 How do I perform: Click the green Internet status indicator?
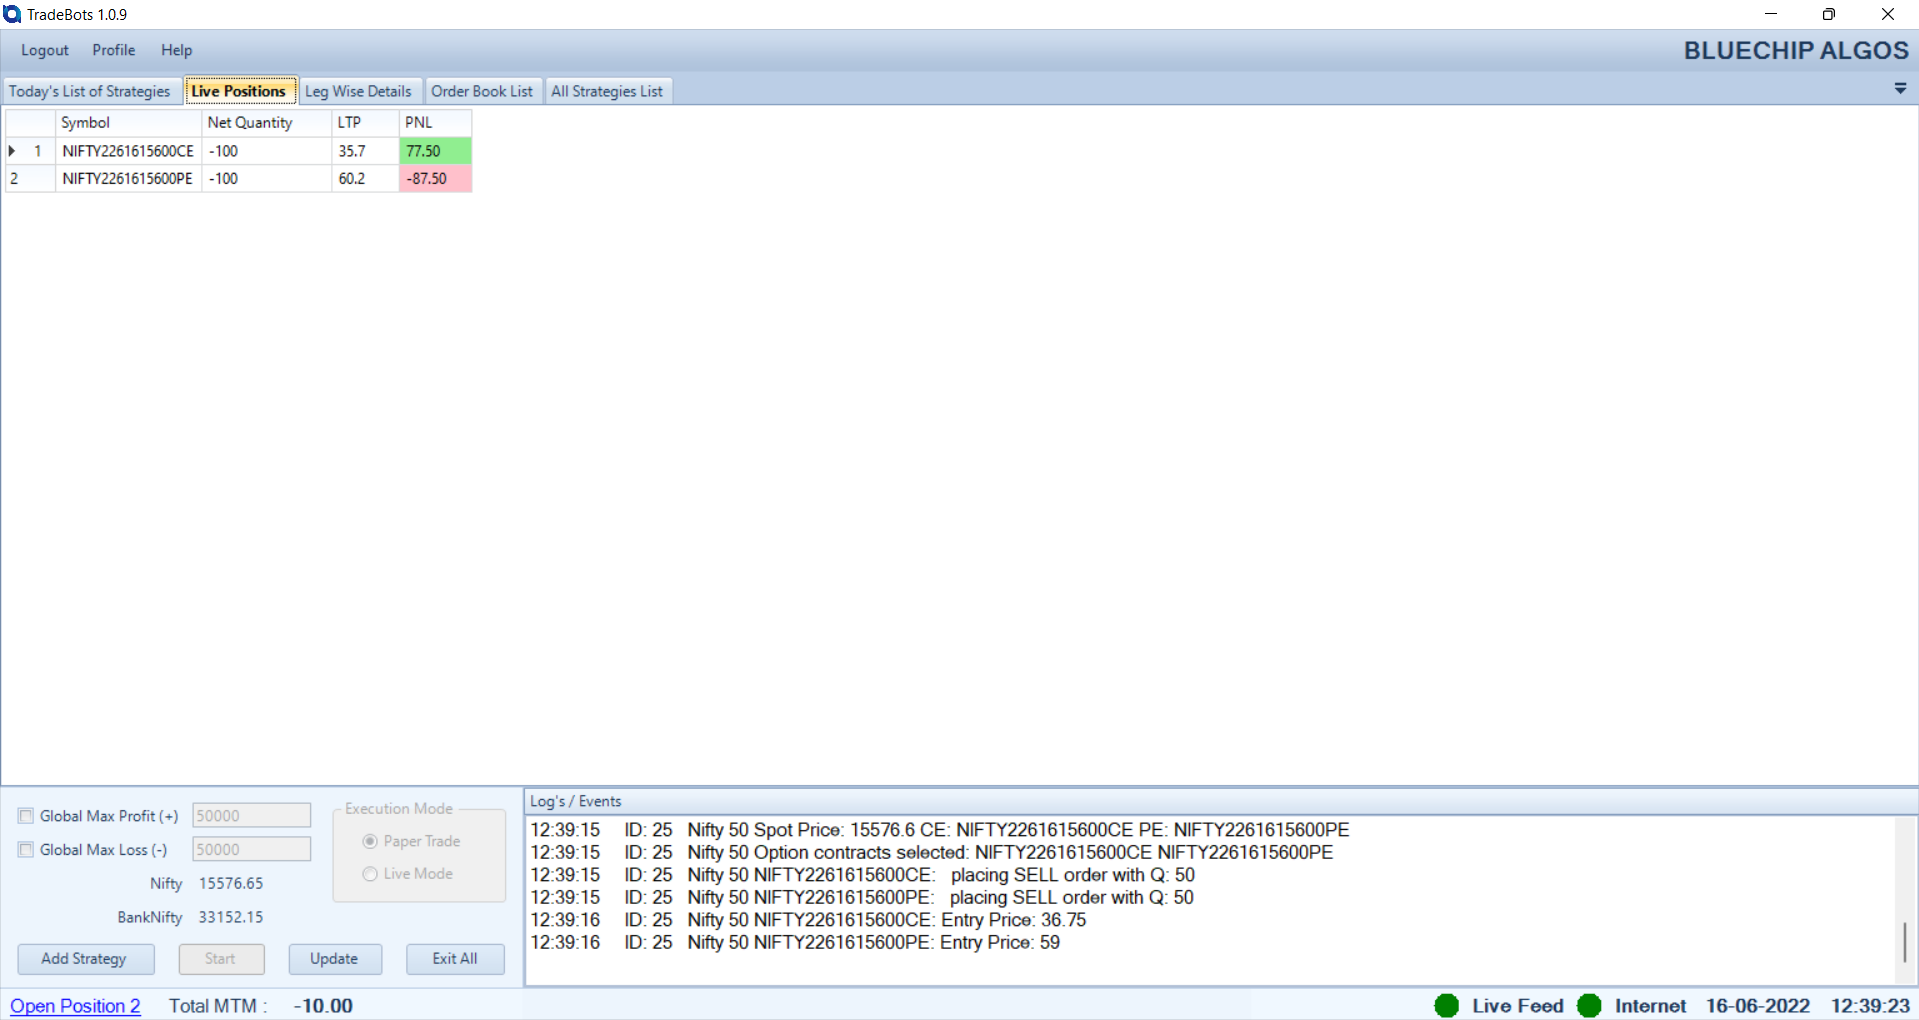[x=1589, y=1006]
